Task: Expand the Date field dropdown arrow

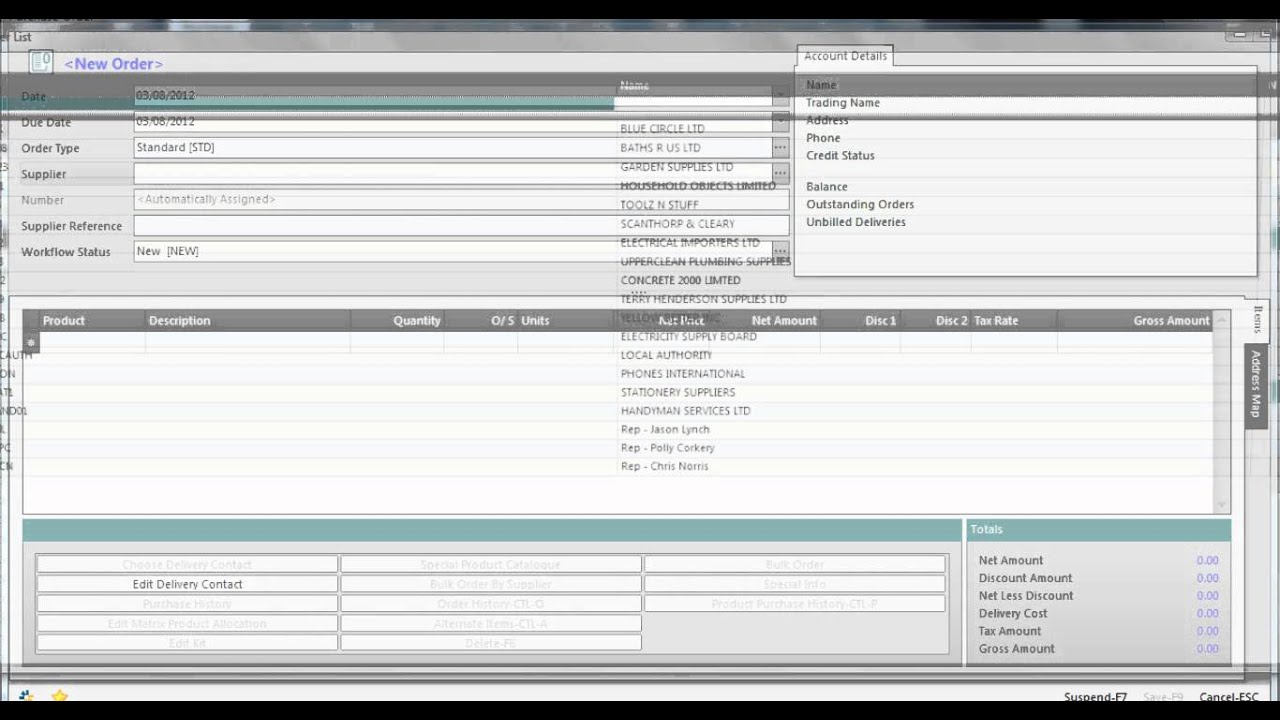Action: pos(780,96)
